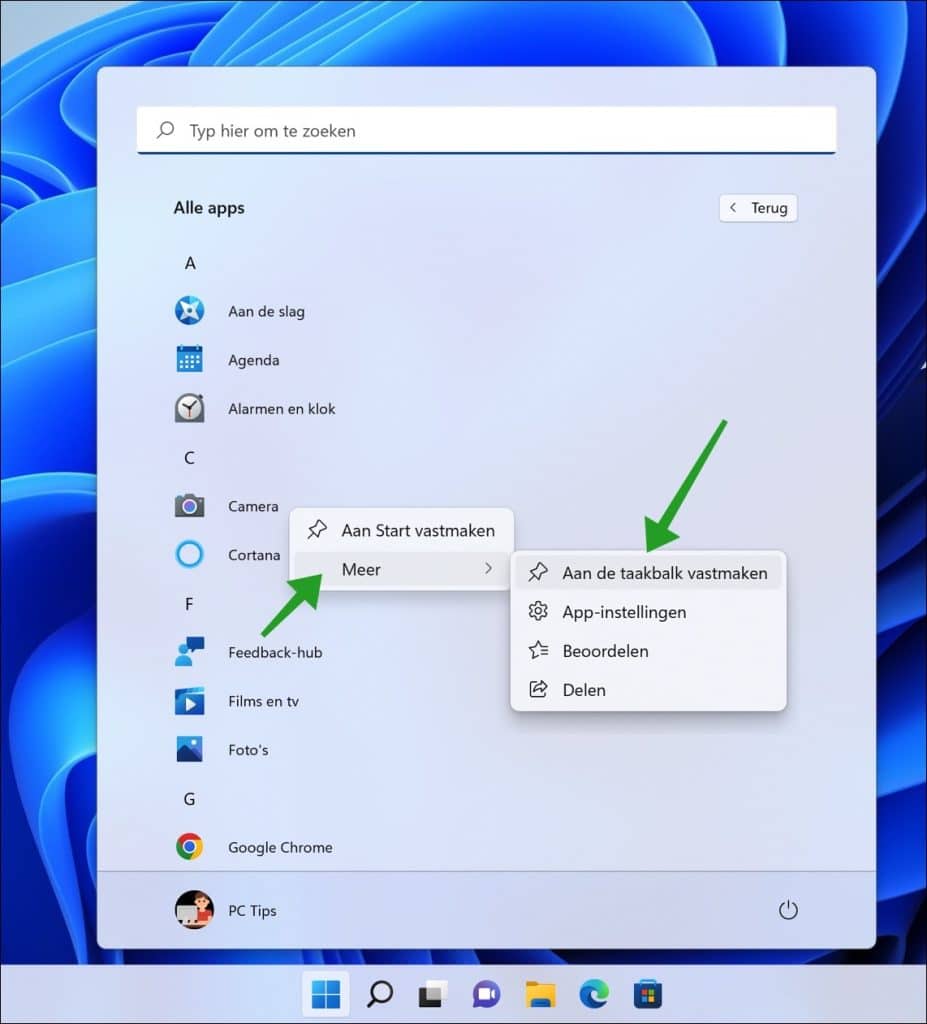Open letter G index header

click(x=190, y=799)
